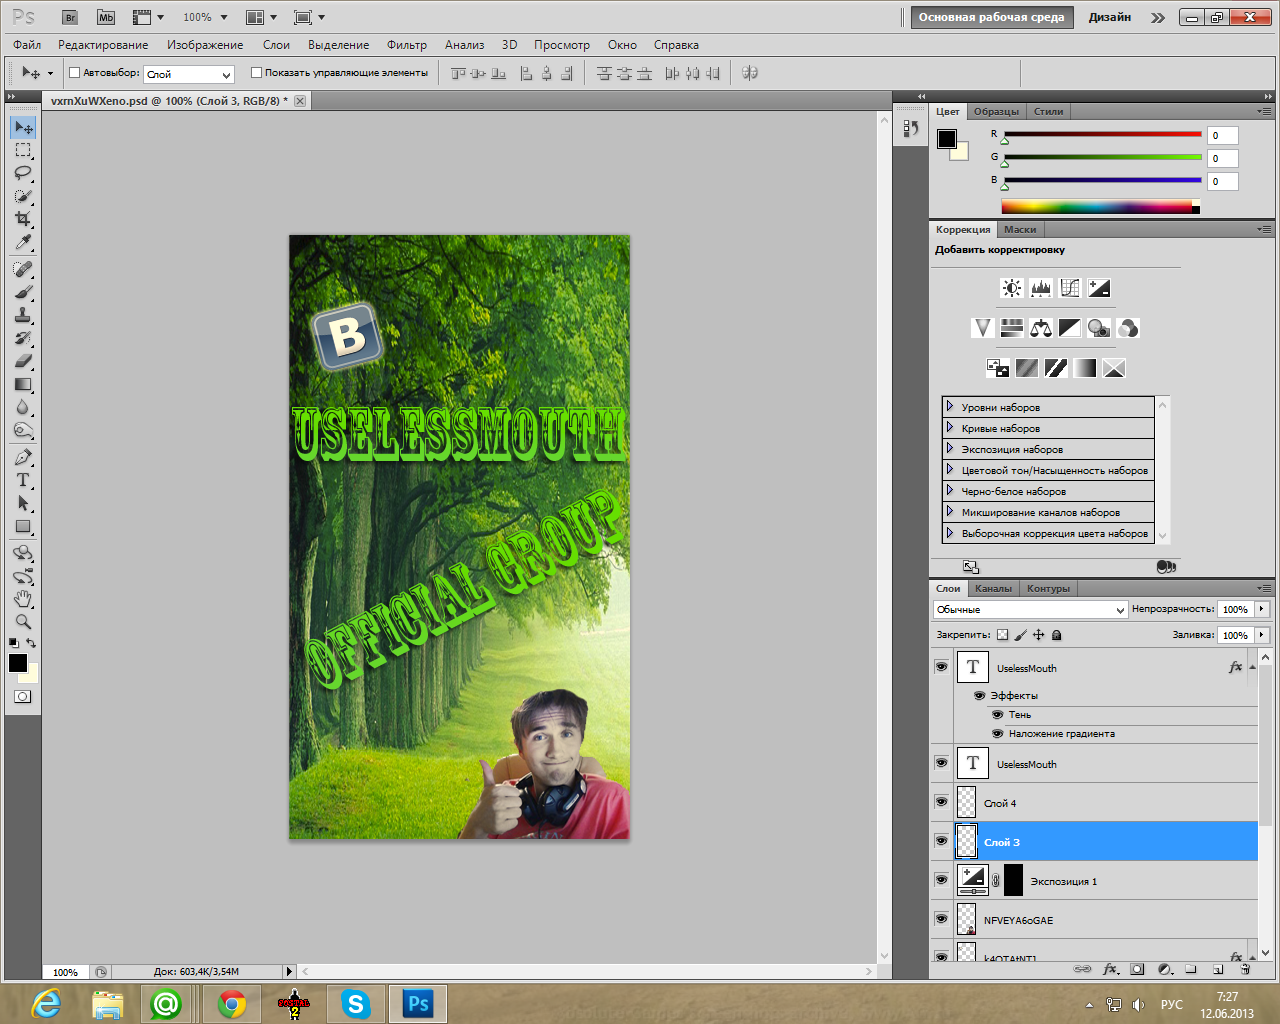Expand Экспозиция наборов presets
Screen dimensions: 1280x1024
950,449
